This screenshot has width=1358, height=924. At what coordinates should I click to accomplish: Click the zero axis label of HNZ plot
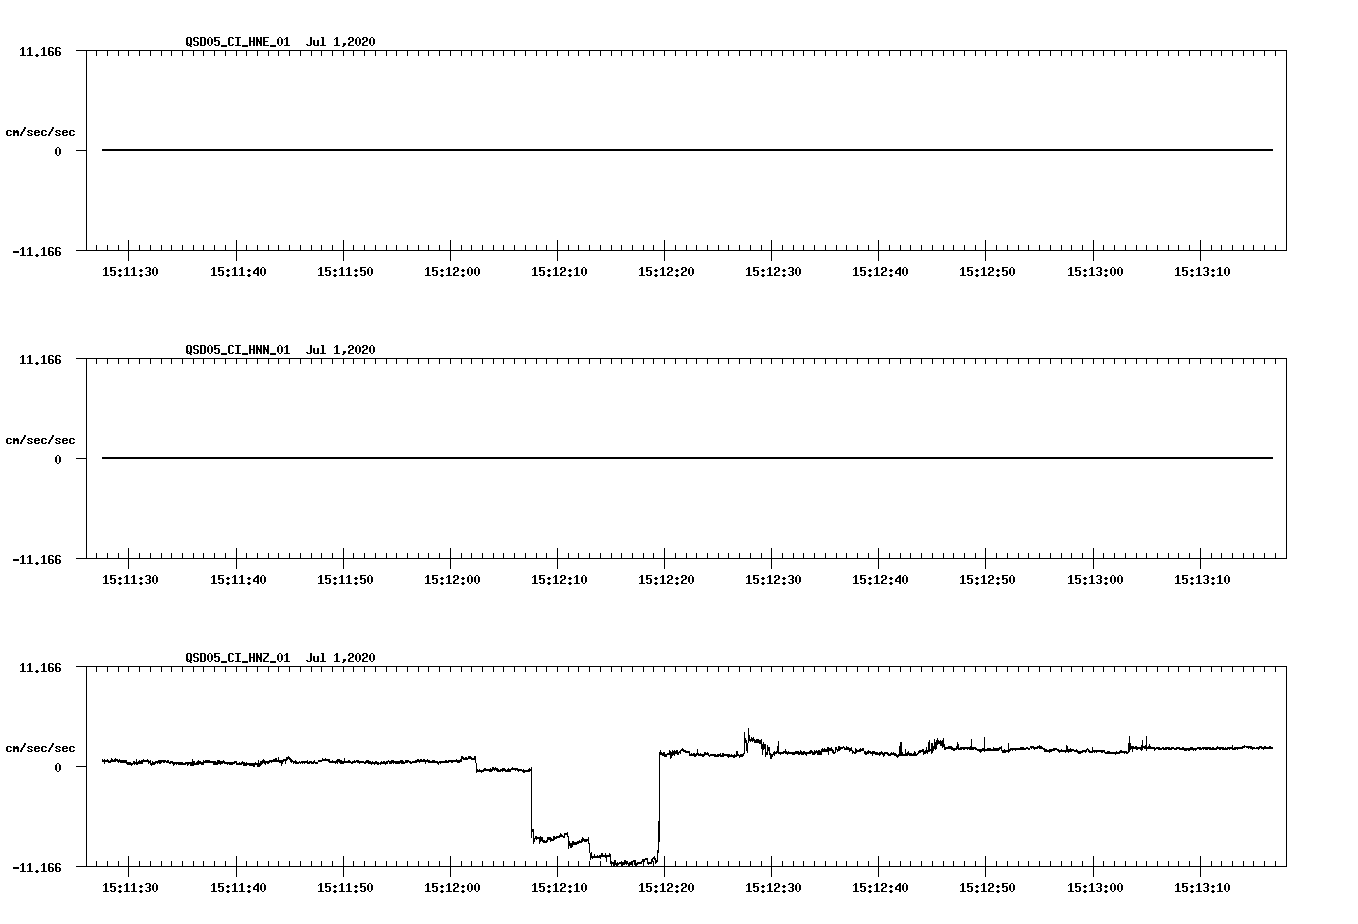point(58,768)
